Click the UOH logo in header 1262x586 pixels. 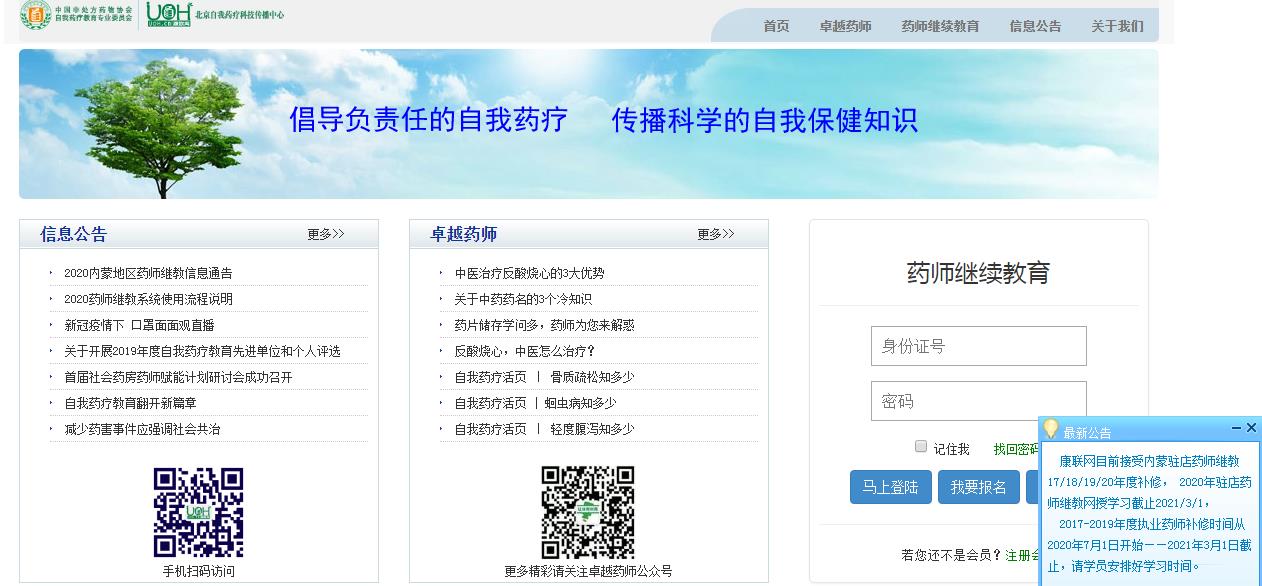[x=168, y=14]
